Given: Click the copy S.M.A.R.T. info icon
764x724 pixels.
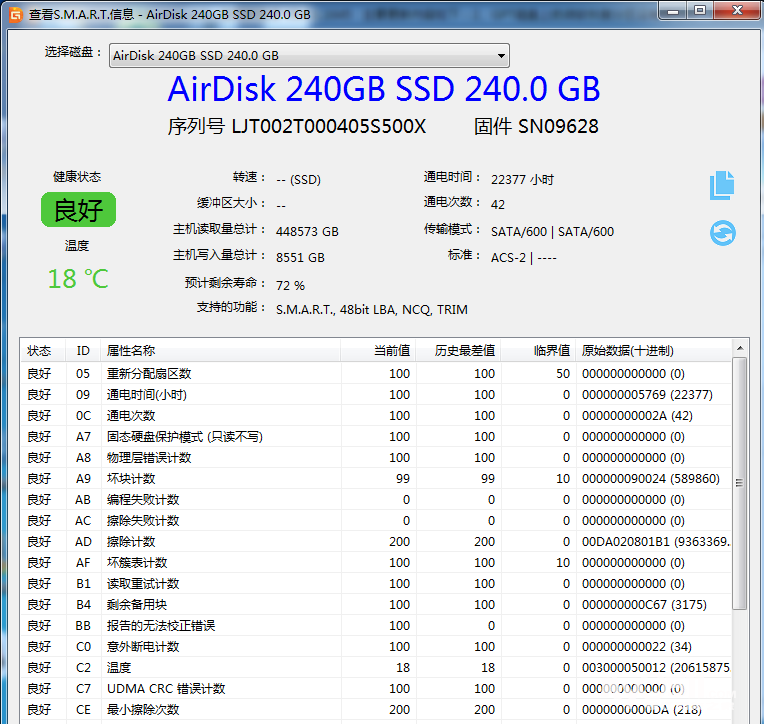Looking at the screenshot, I should [x=722, y=185].
